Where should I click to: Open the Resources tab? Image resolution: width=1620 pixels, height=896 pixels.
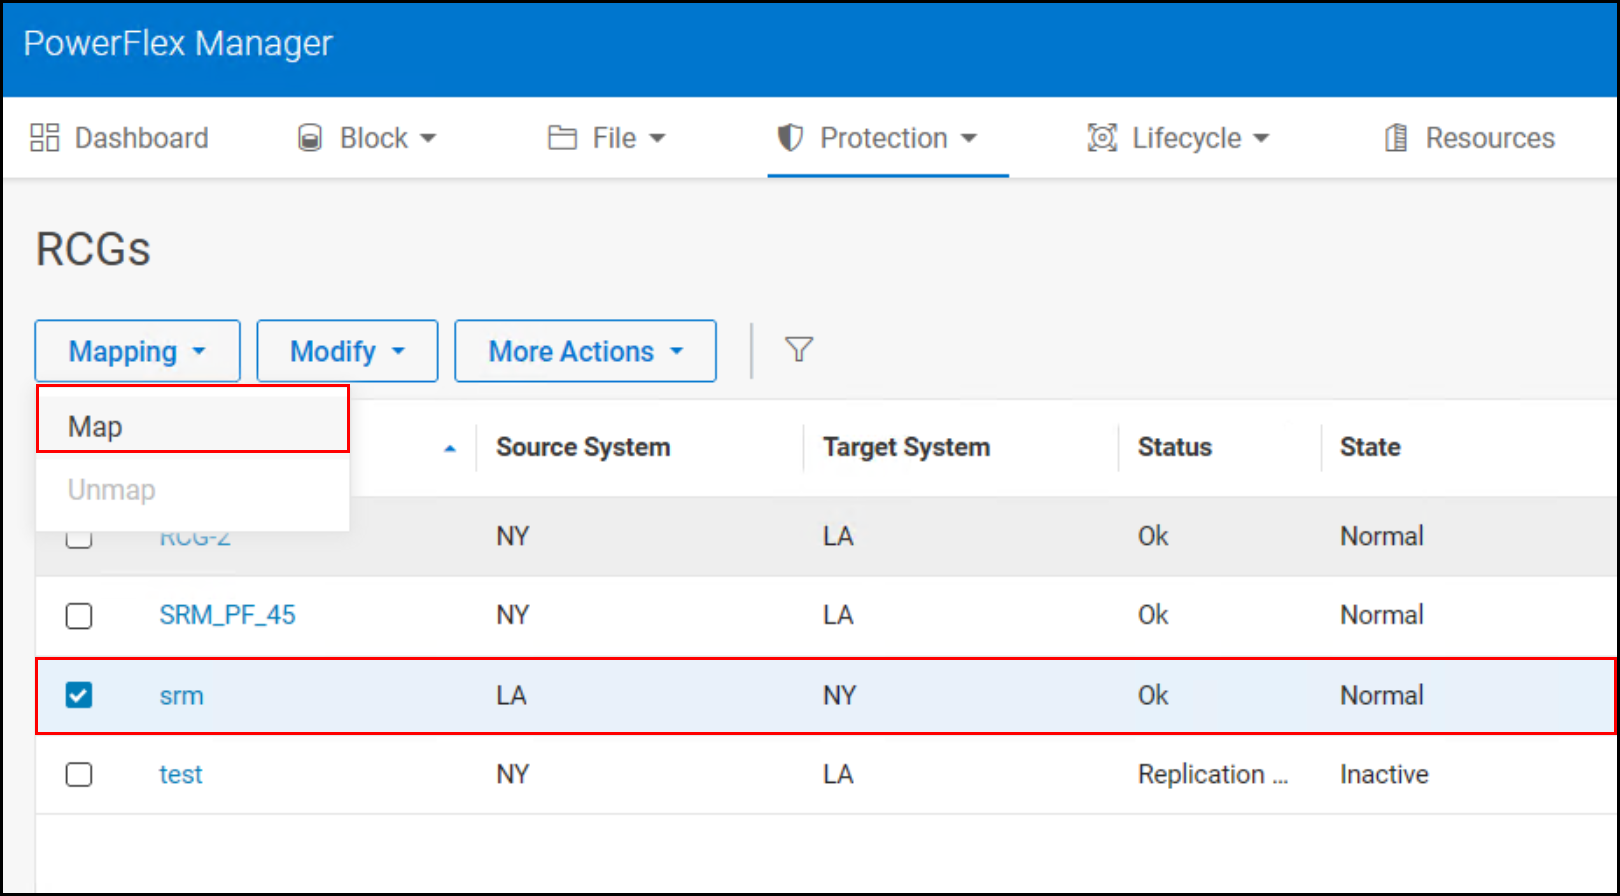point(1470,138)
